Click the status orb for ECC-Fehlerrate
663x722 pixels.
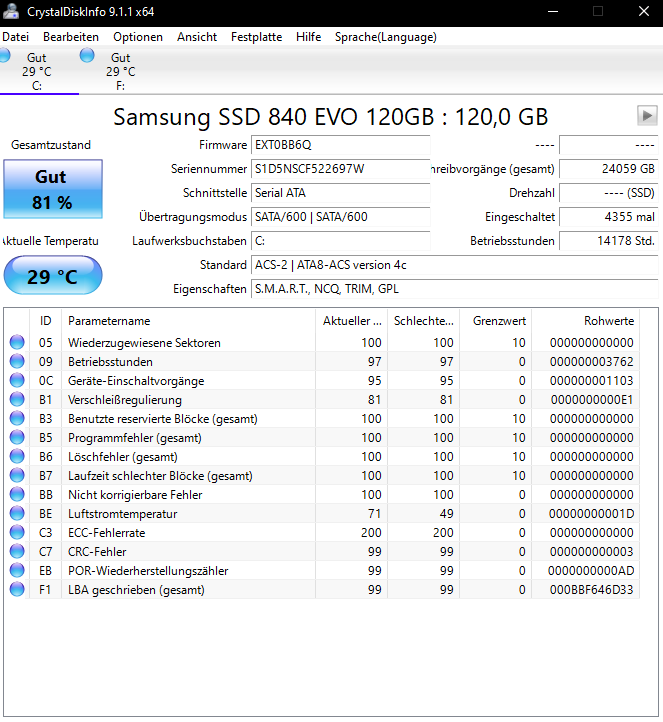(x=17, y=532)
